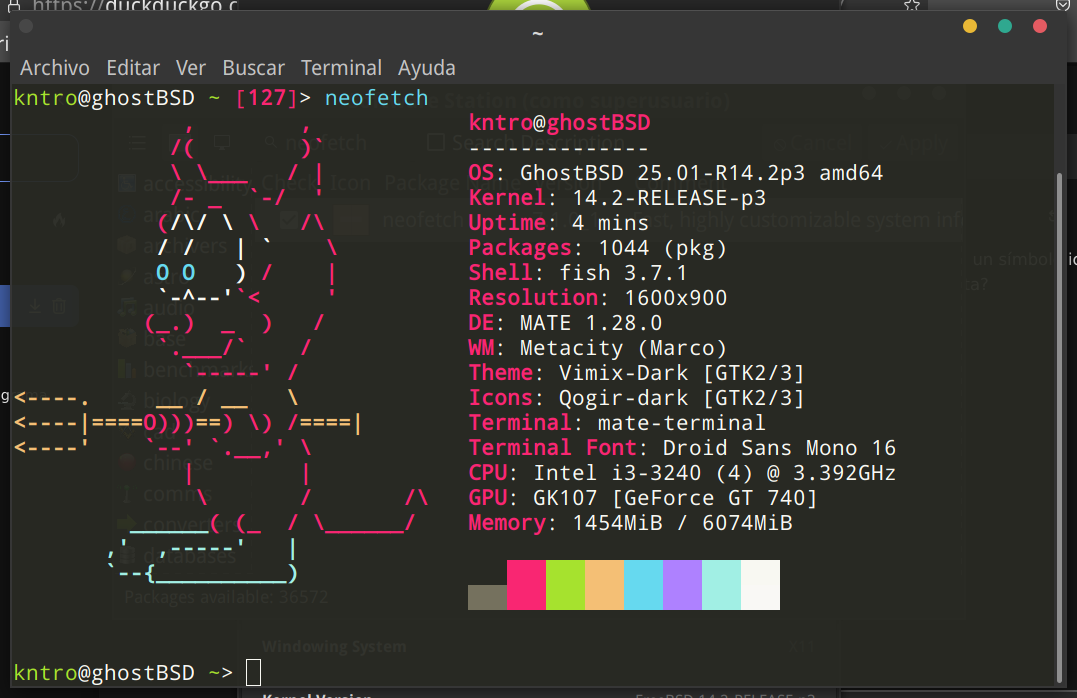
Task: Click the 'Packages: 1044 (pkg)' line
Action: click(597, 247)
